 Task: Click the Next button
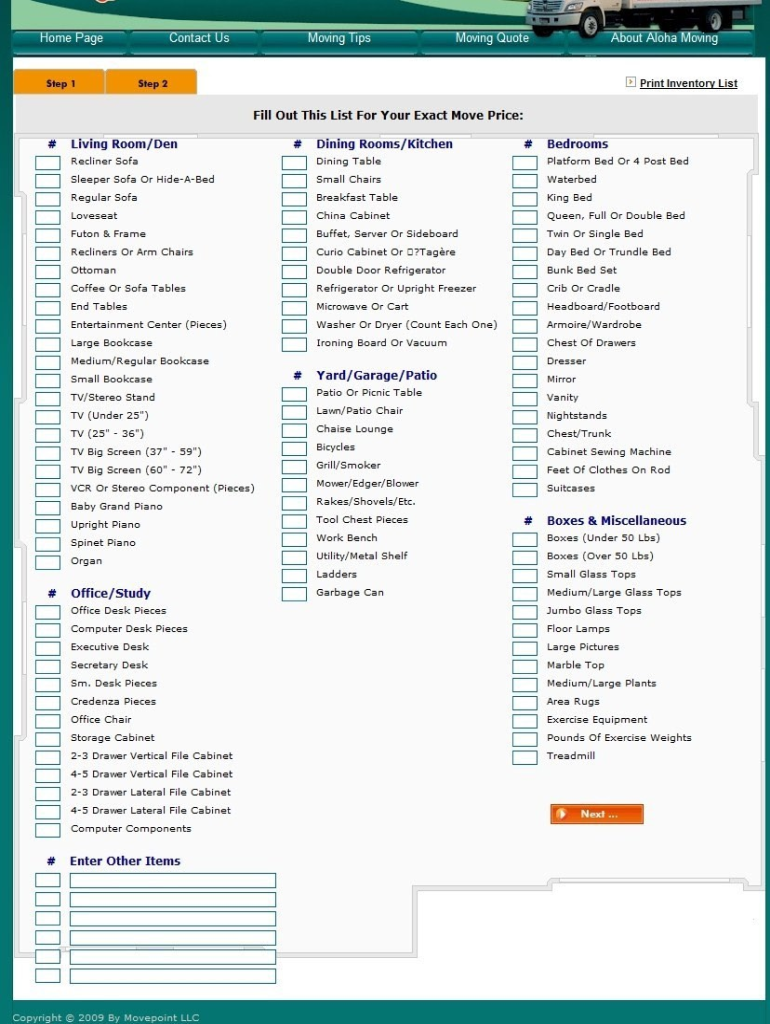(x=597, y=814)
